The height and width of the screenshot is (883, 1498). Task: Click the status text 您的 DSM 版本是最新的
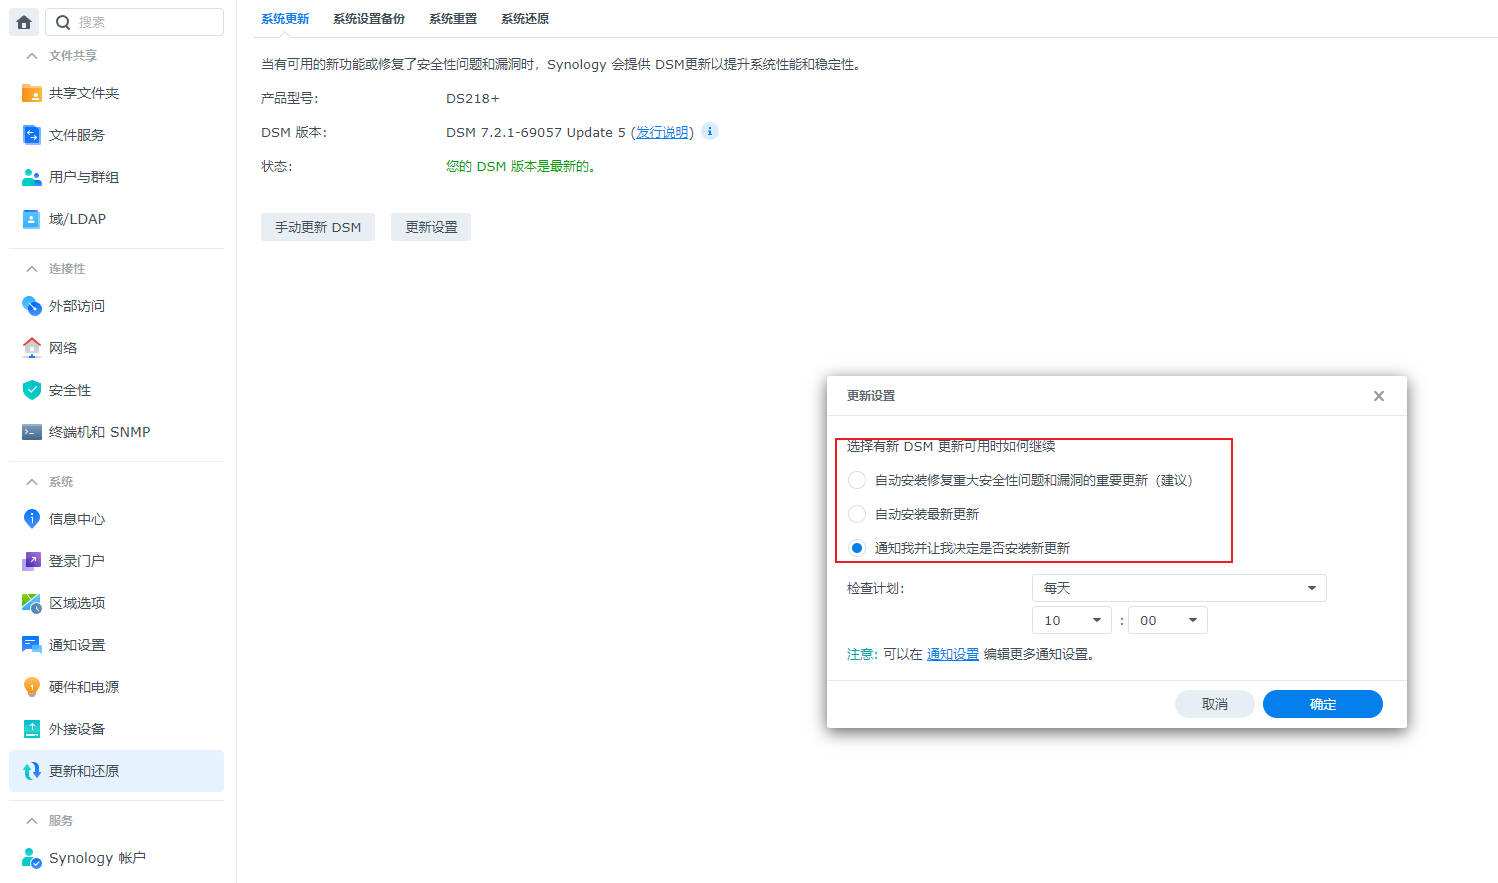pyautogui.click(x=520, y=166)
